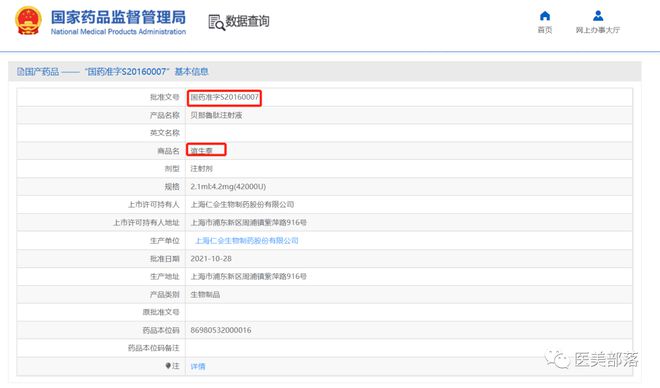Click the product name 贝那鲁肽注射液 cell
The width and height of the screenshot is (660, 388).
(x=409, y=115)
